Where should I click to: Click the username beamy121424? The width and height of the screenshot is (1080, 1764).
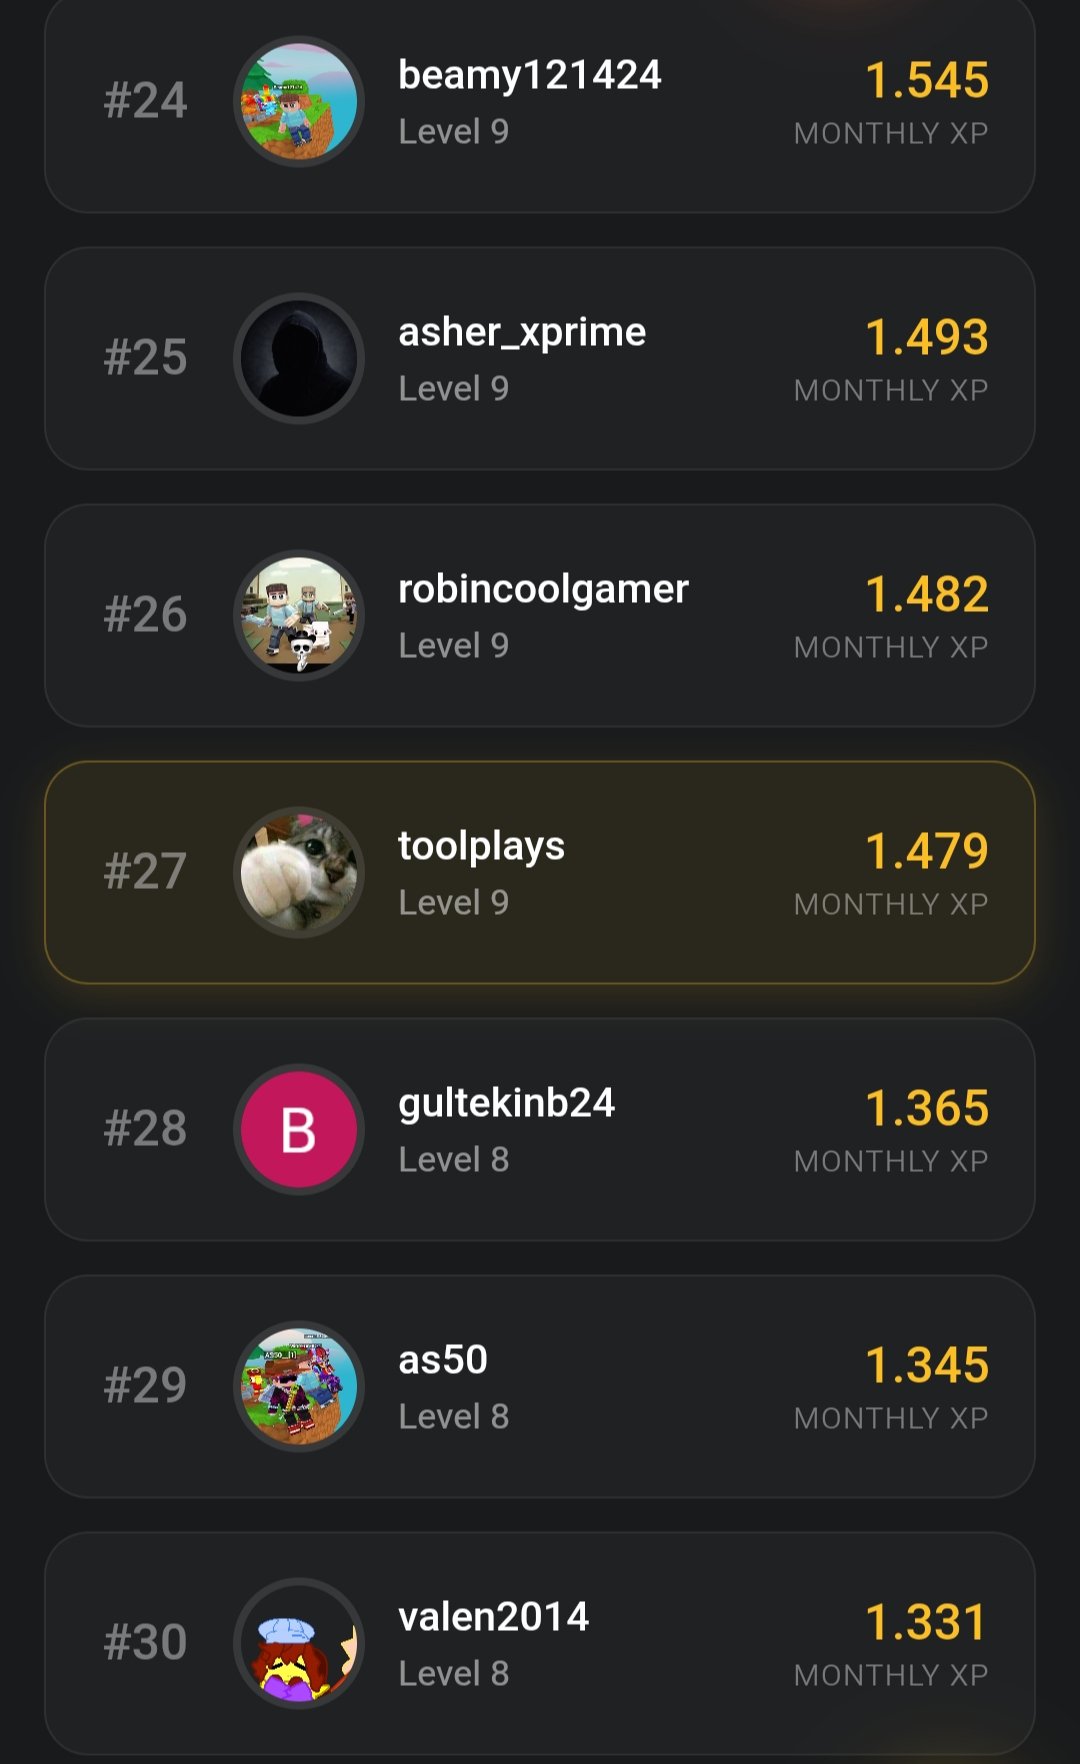pyautogui.click(x=529, y=75)
